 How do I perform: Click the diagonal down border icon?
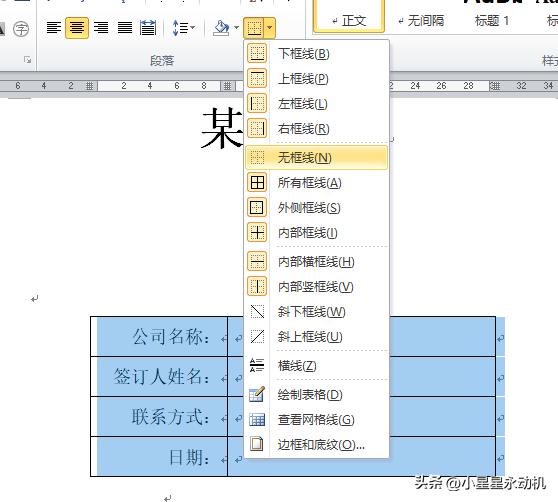click(x=257, y=312)
